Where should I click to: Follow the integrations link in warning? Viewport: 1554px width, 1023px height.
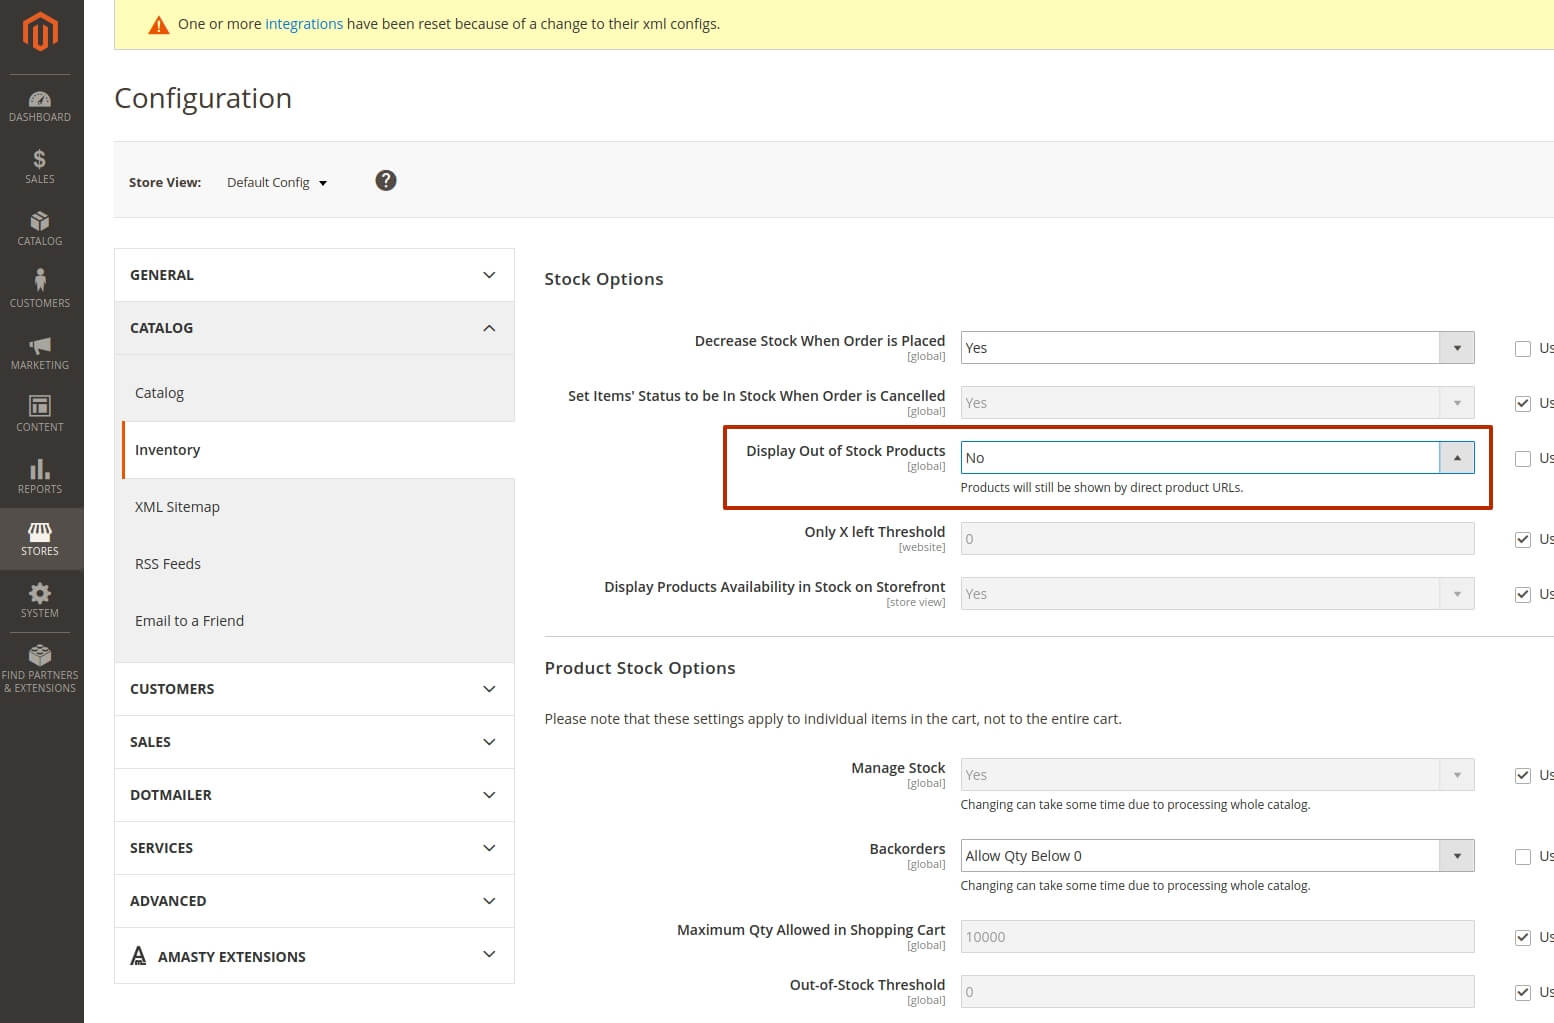pos(304,24)
